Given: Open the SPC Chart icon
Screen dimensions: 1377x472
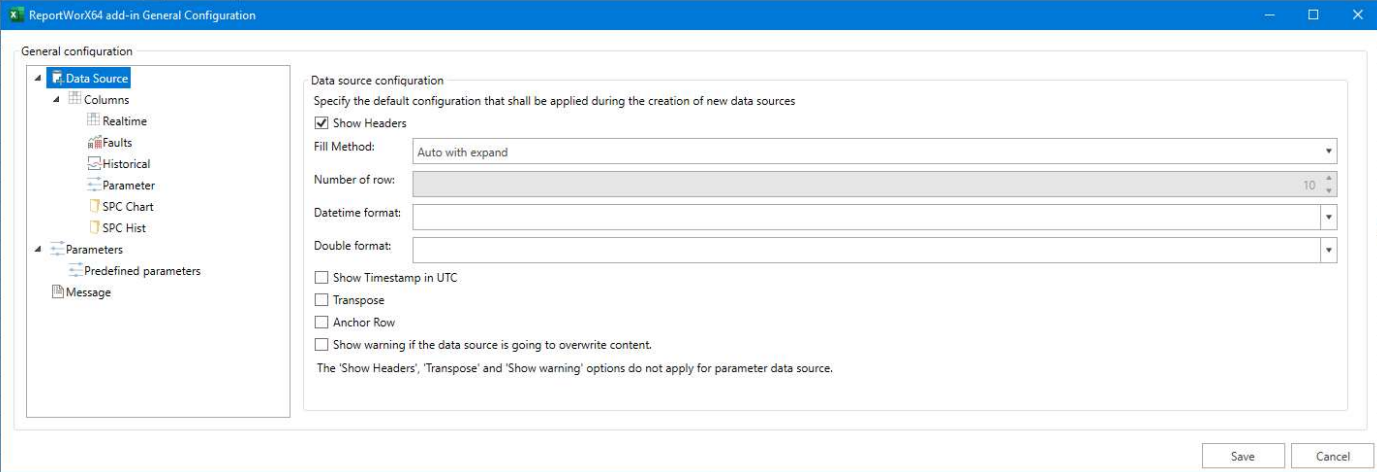Looking at the screenshot, I should [x=94, y=206].
